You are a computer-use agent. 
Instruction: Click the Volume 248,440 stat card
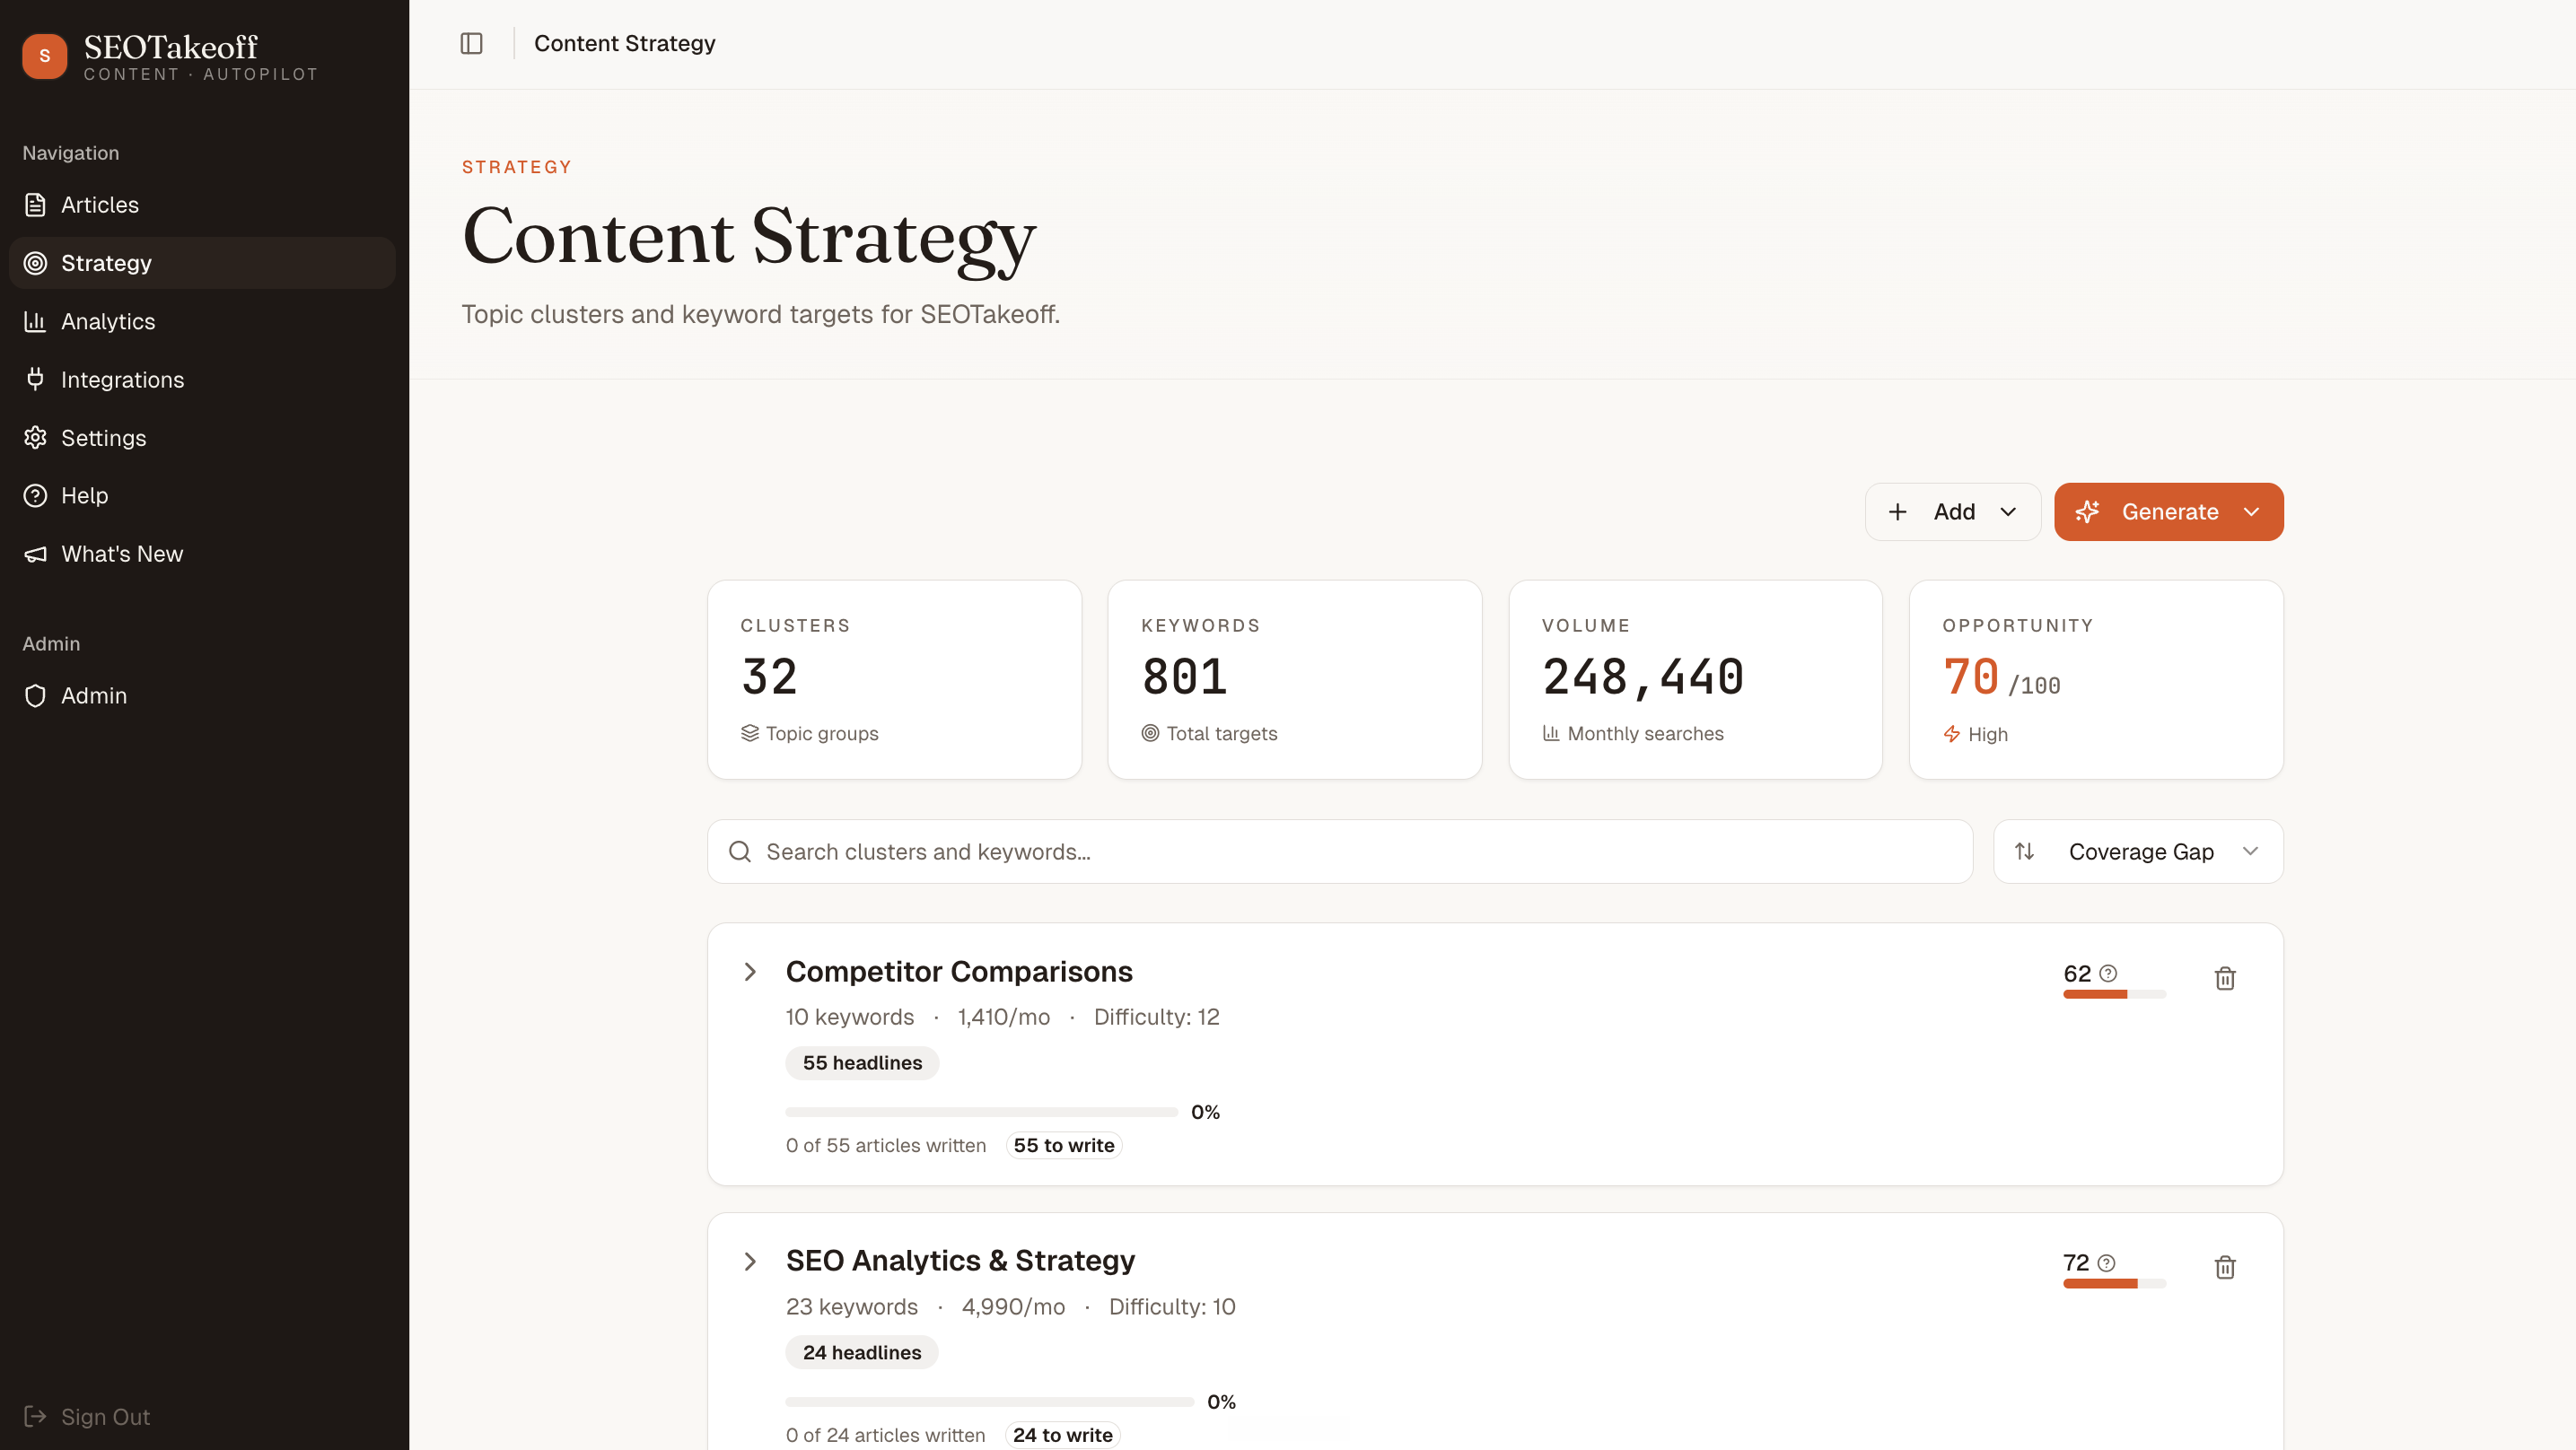1696,680
